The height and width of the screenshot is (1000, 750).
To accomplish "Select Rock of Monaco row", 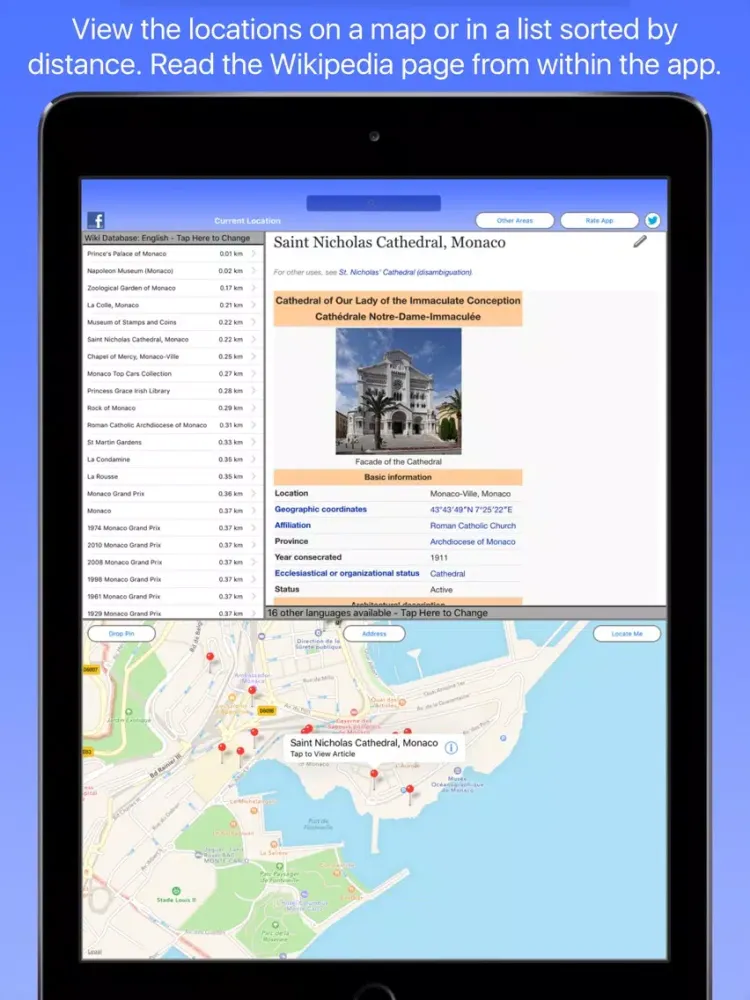I will point(173,408).
